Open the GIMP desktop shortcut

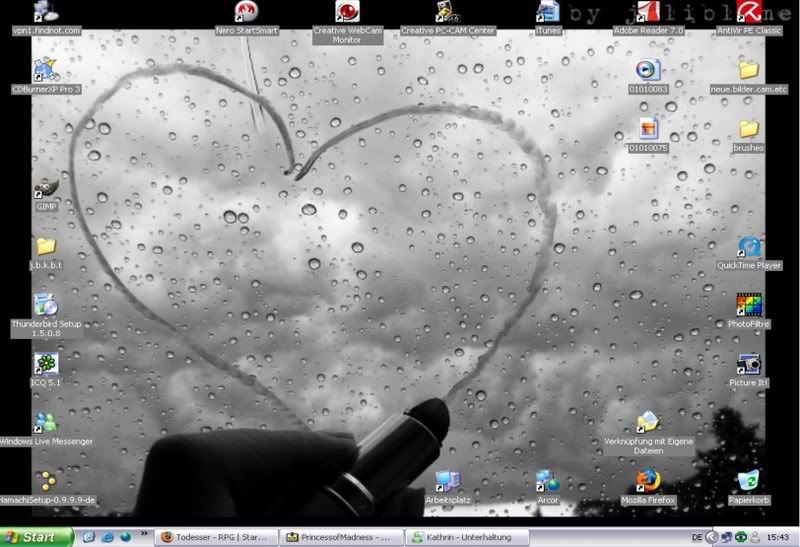point(45,190)
